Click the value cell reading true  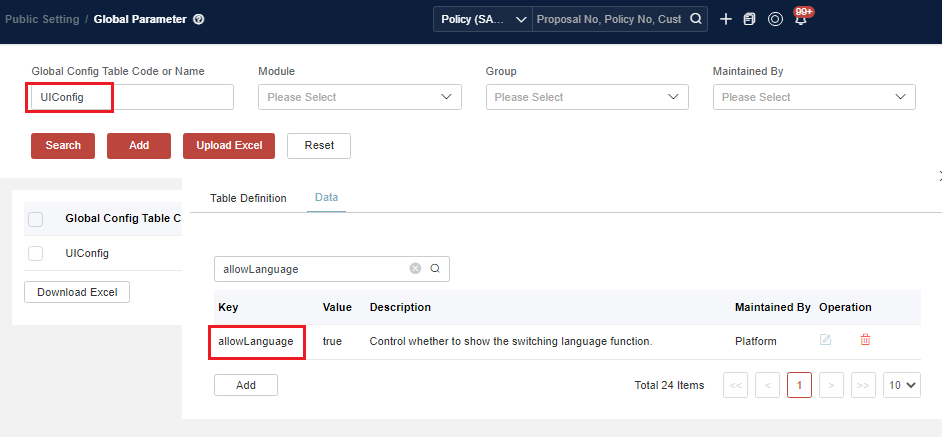(x=332, y=341)
